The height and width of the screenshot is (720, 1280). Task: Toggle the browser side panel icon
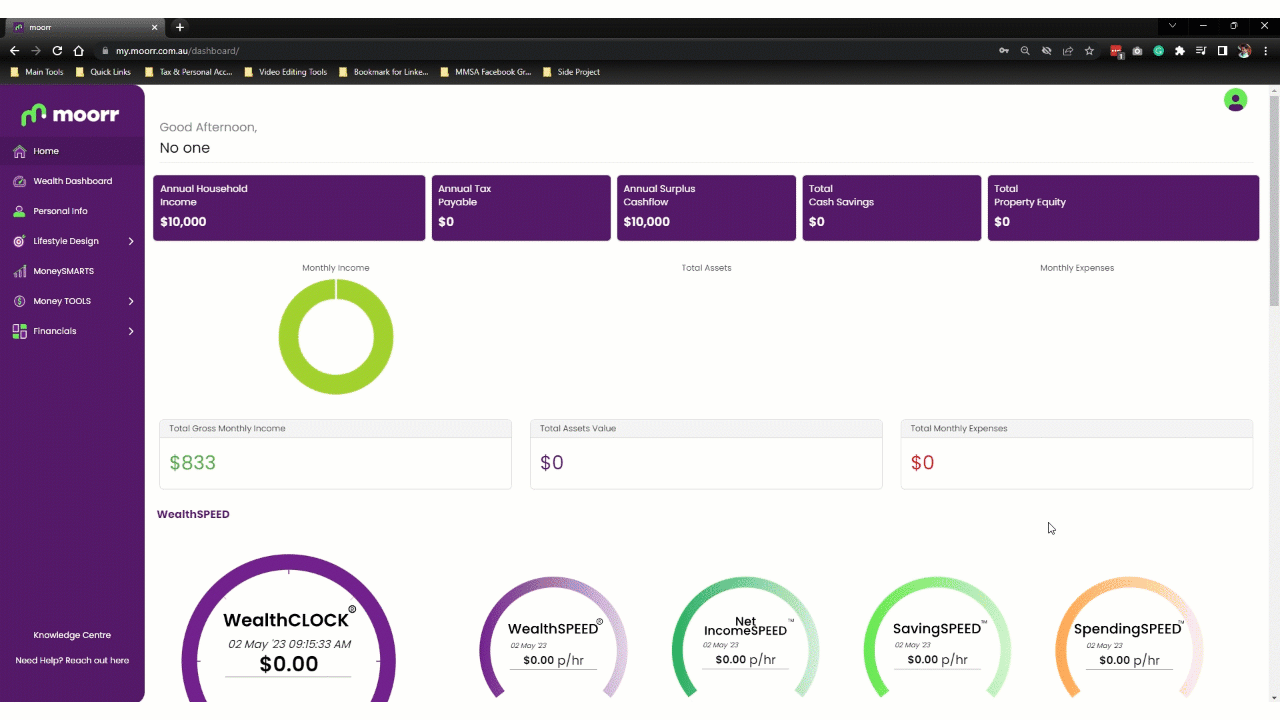point(1222,50)
